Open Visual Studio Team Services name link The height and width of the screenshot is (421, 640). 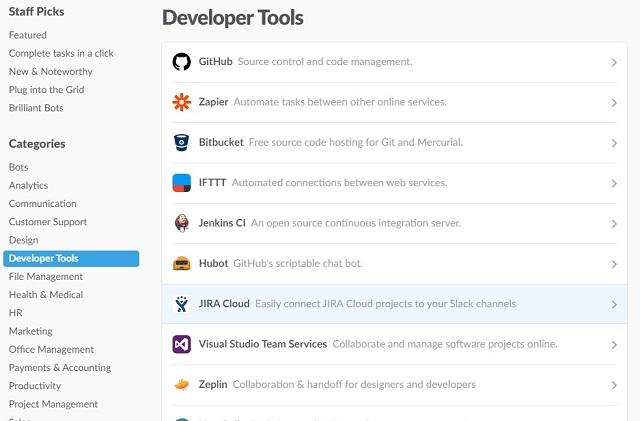point(263,344)
